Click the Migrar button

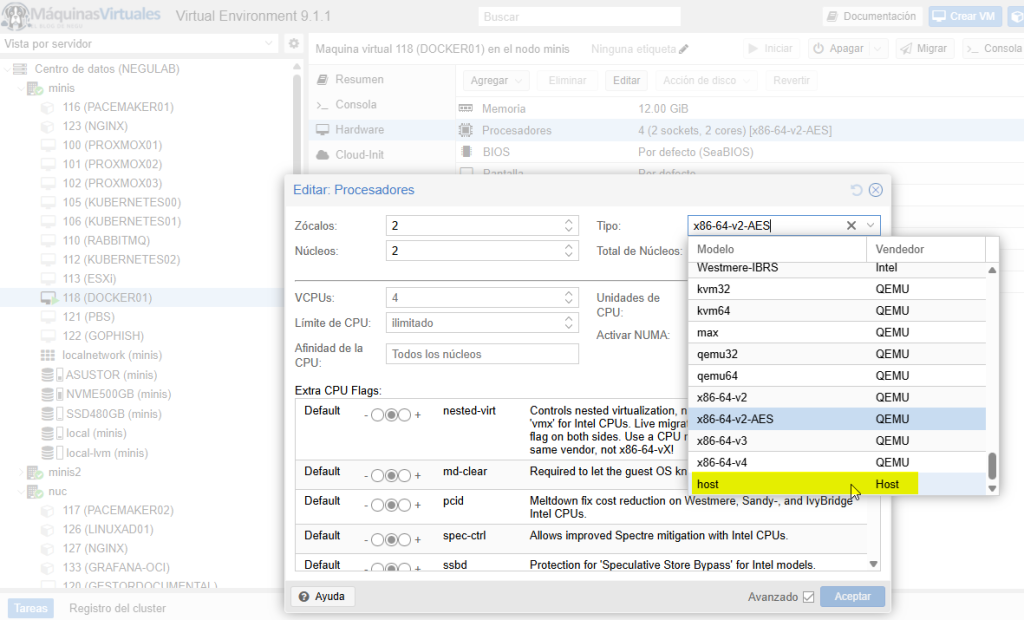pos(924,47)
